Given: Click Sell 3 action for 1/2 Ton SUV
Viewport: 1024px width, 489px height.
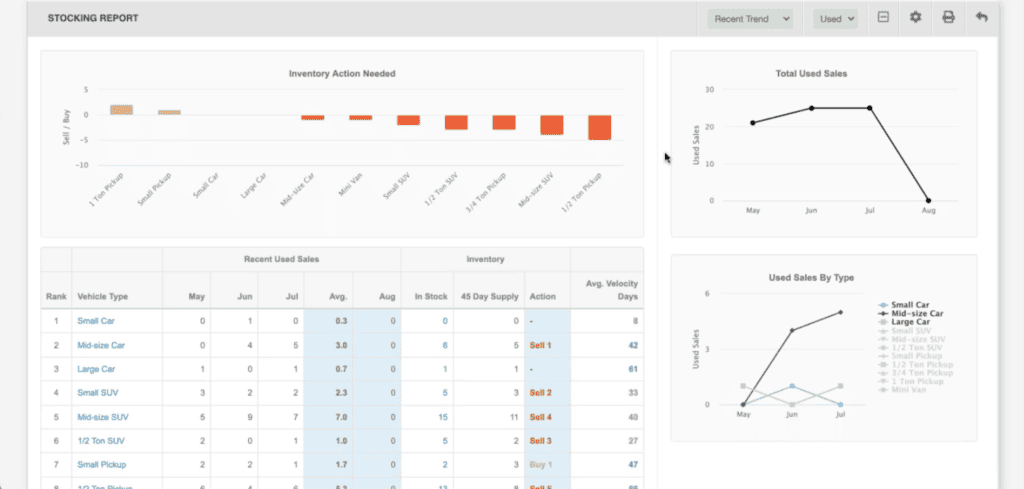Looking at the screenshot, I should [541, 441].
